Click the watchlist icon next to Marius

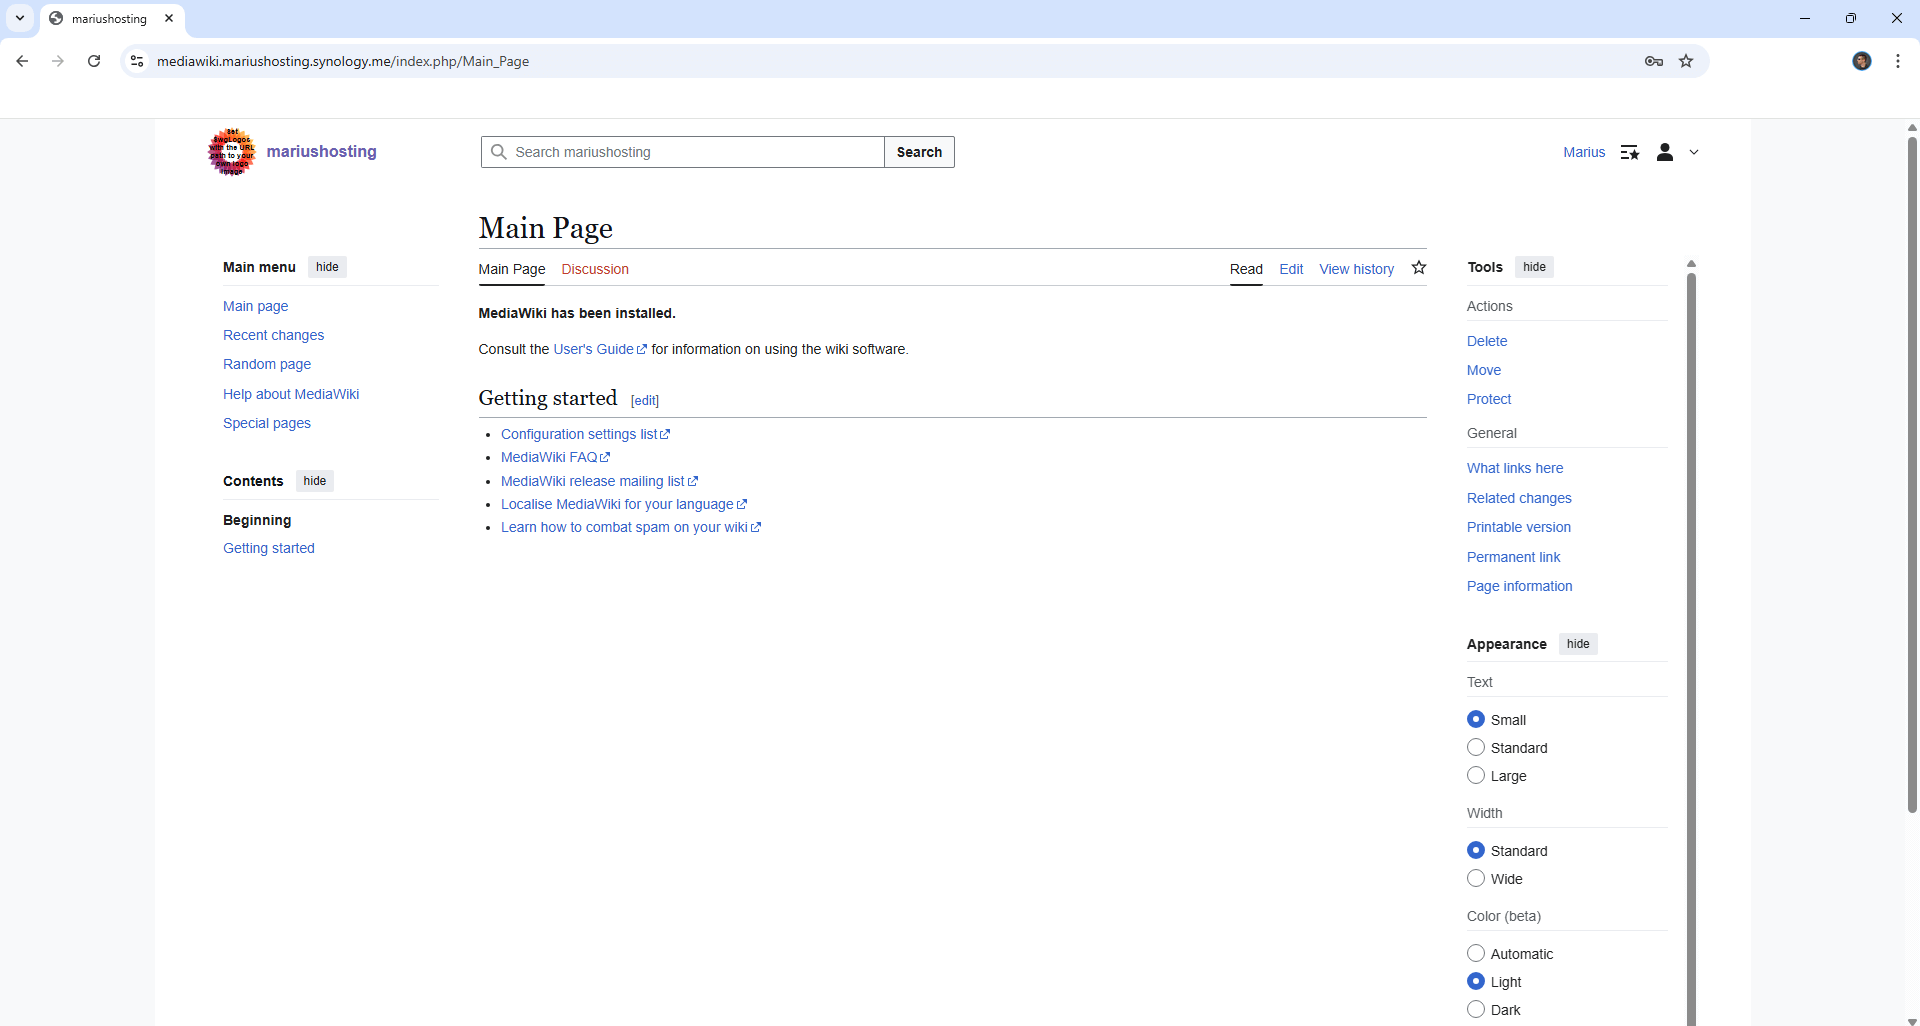[x=1630, y=152]
